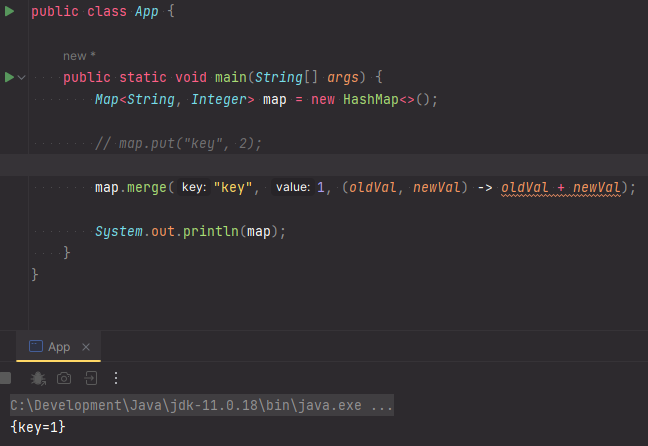Viewport: 648px width, 446px height.
Task: Select the App run tab
Action: point(59,347)
